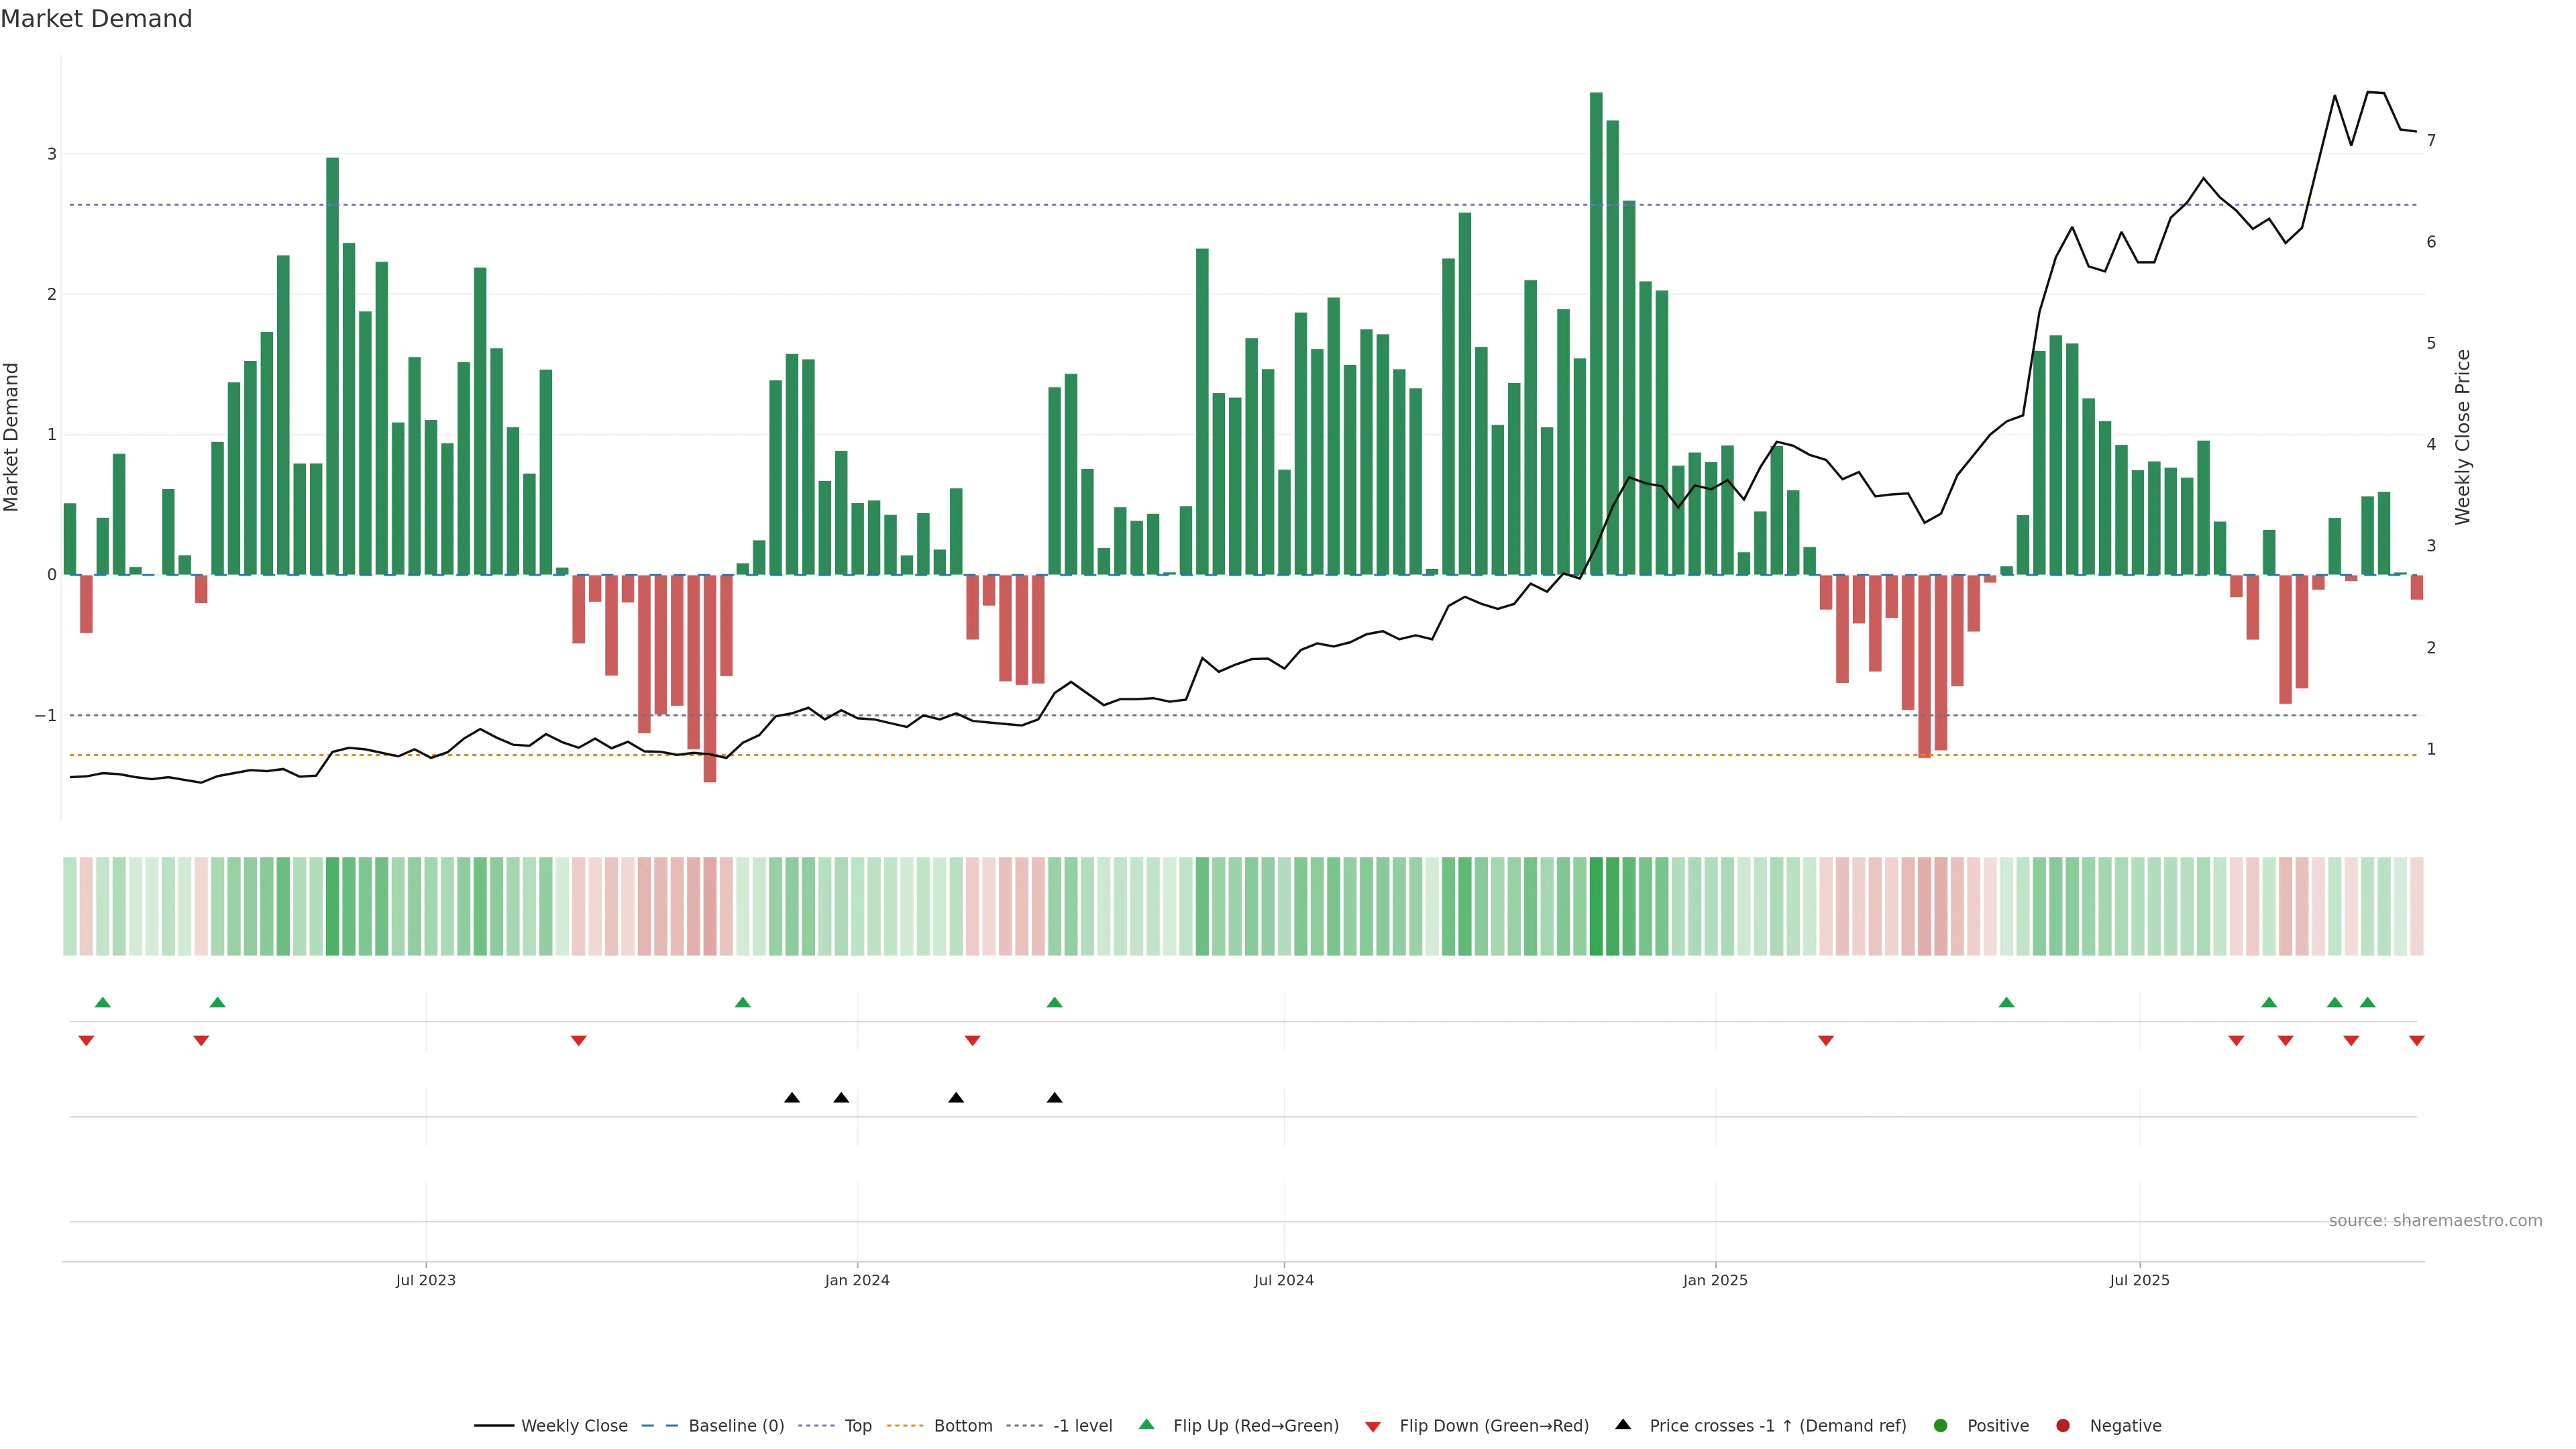The height and width of the screenshot is (1449, 2576).
Task: Click the Jul 2025 x-axis label
Action: click(x=2139, y=1281)
